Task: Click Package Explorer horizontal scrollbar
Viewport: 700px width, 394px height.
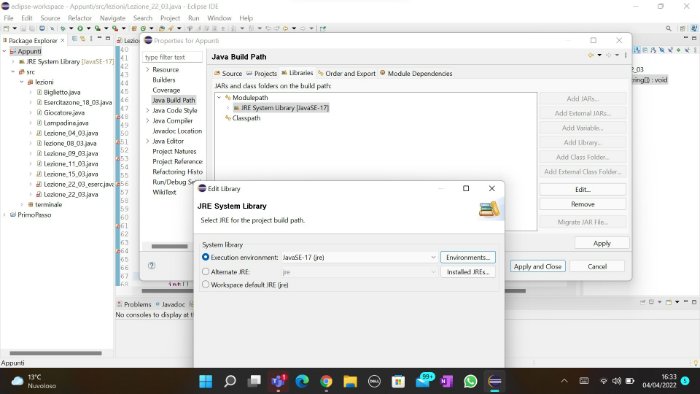Action: click(55, 353)
